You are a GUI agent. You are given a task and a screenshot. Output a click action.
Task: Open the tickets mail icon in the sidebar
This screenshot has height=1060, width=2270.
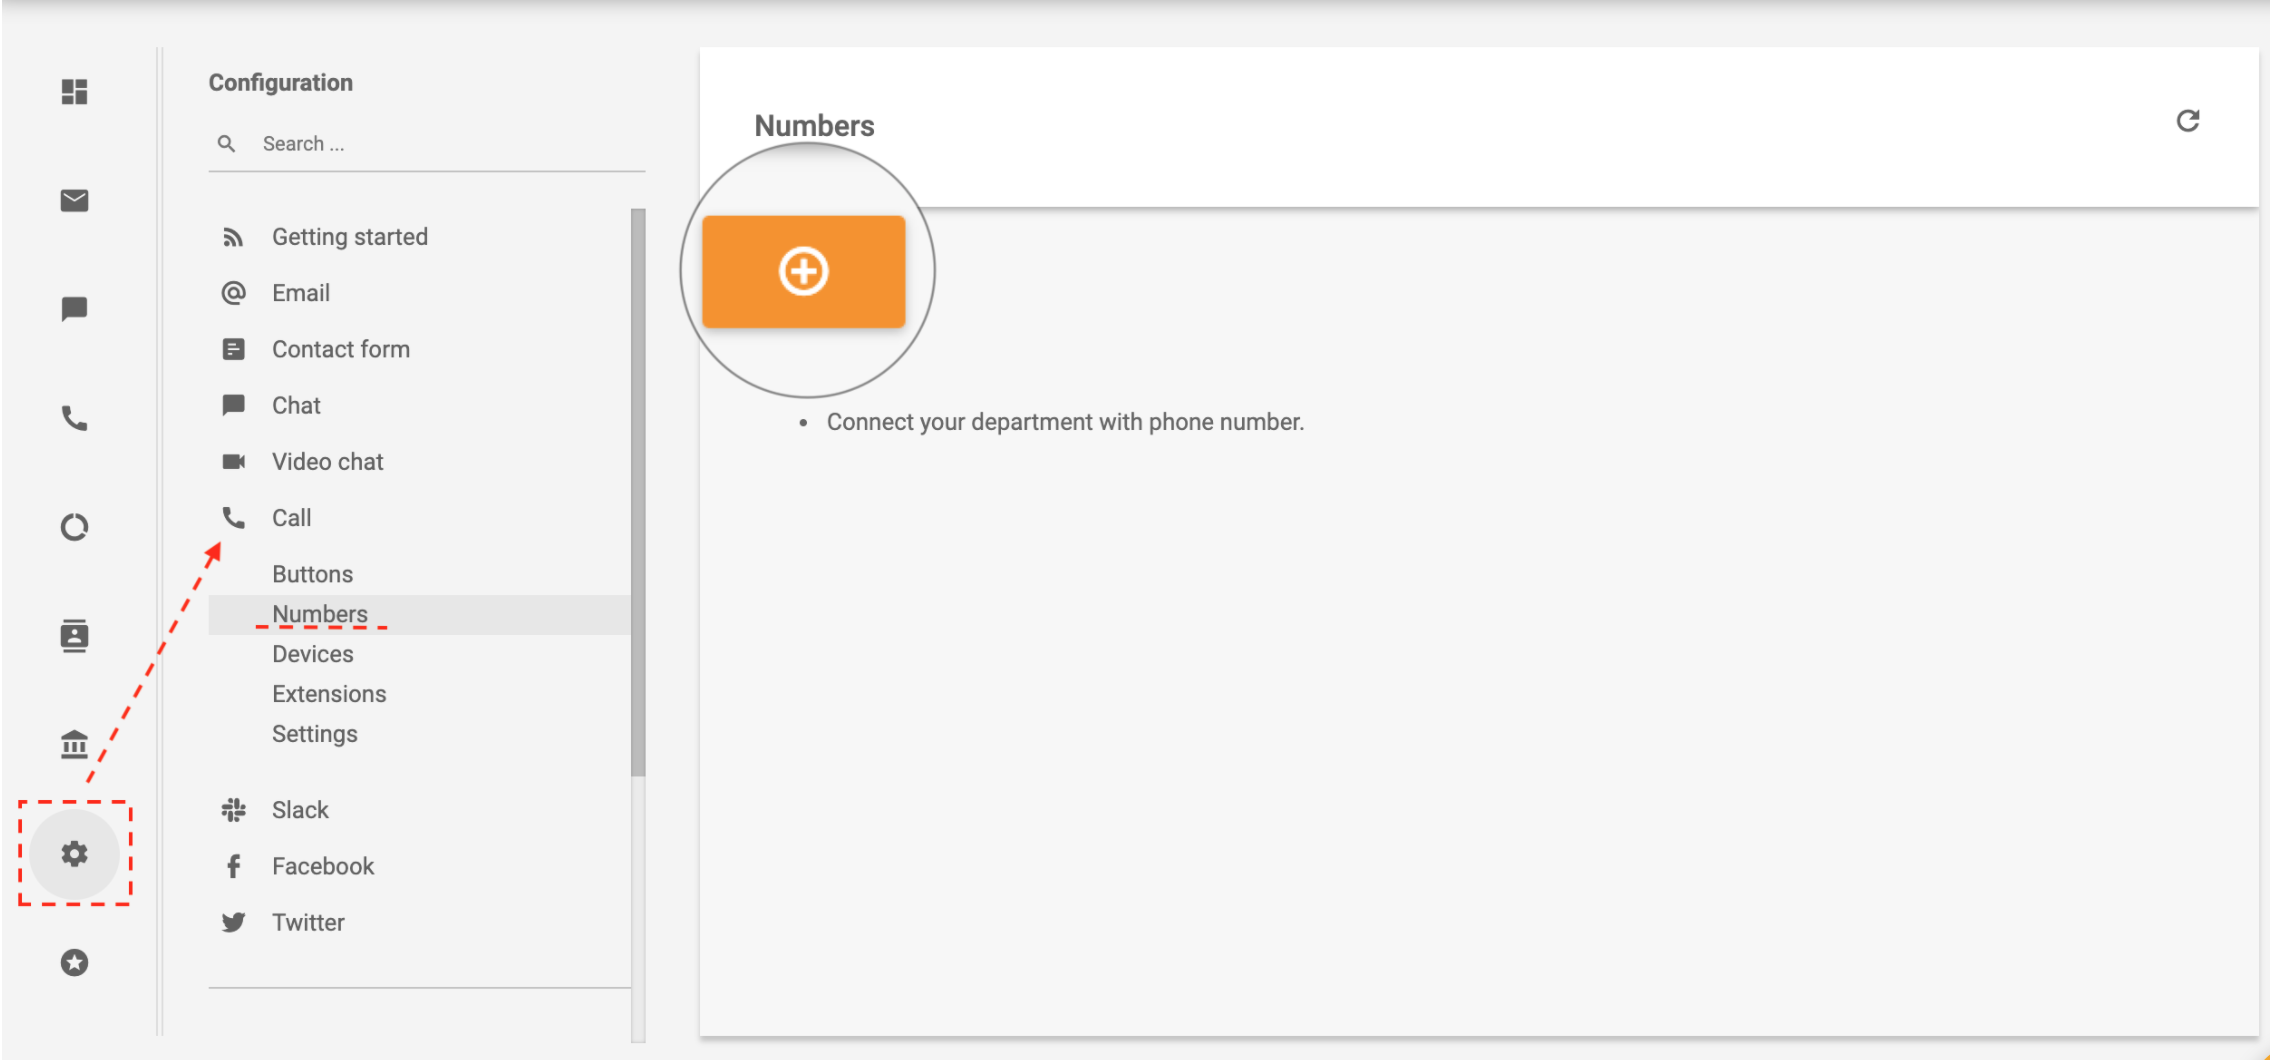(x=73, y=200)
